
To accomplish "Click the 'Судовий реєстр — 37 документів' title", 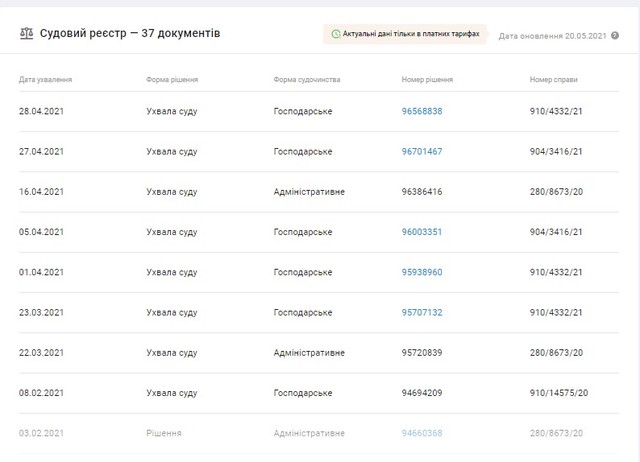I will click(x=129, y=34).
